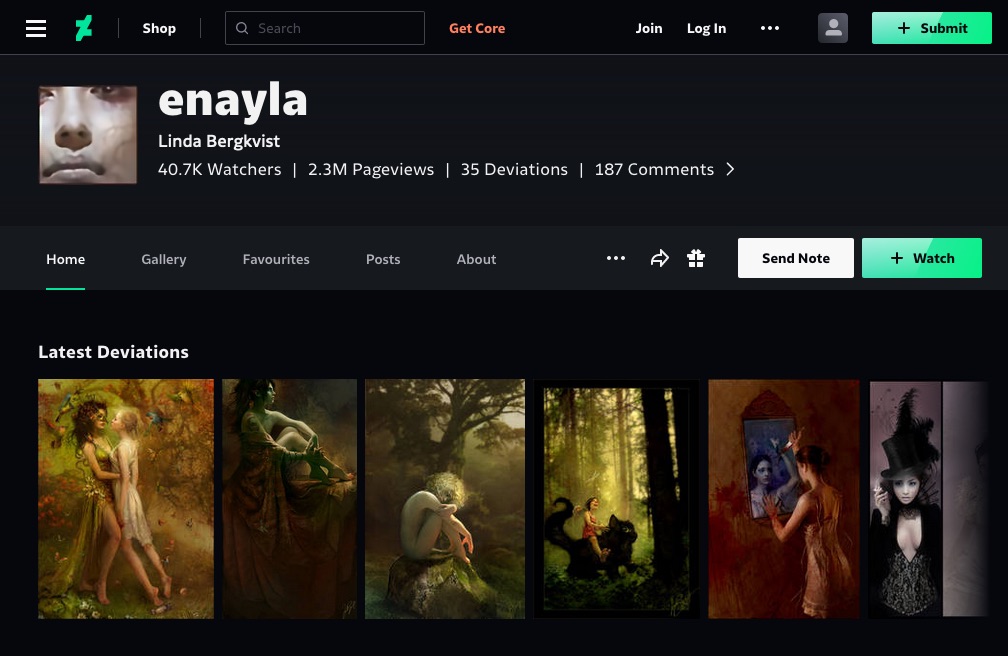Select the Home tab
This screenshot has width=1008, height=656.
tap(66, 259)
